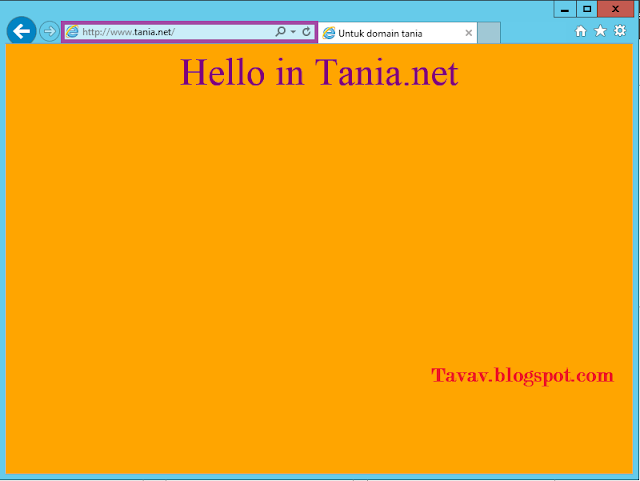This screenshot has width=640, height=481.
Task: Go back with the blue back arrow
Action: click(x=21, y=31)
